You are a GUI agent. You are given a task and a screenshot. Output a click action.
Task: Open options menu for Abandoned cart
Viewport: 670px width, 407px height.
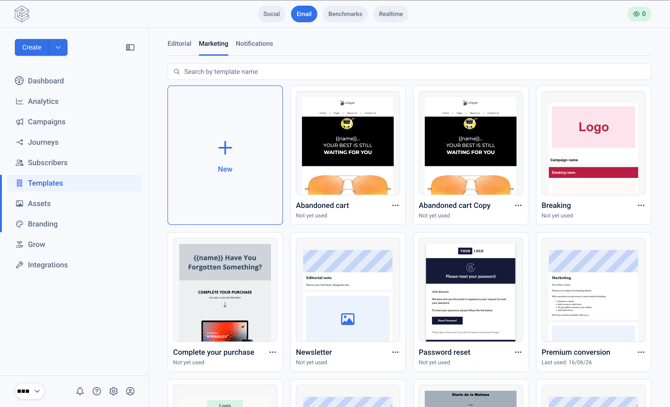[x=395, y=205]
